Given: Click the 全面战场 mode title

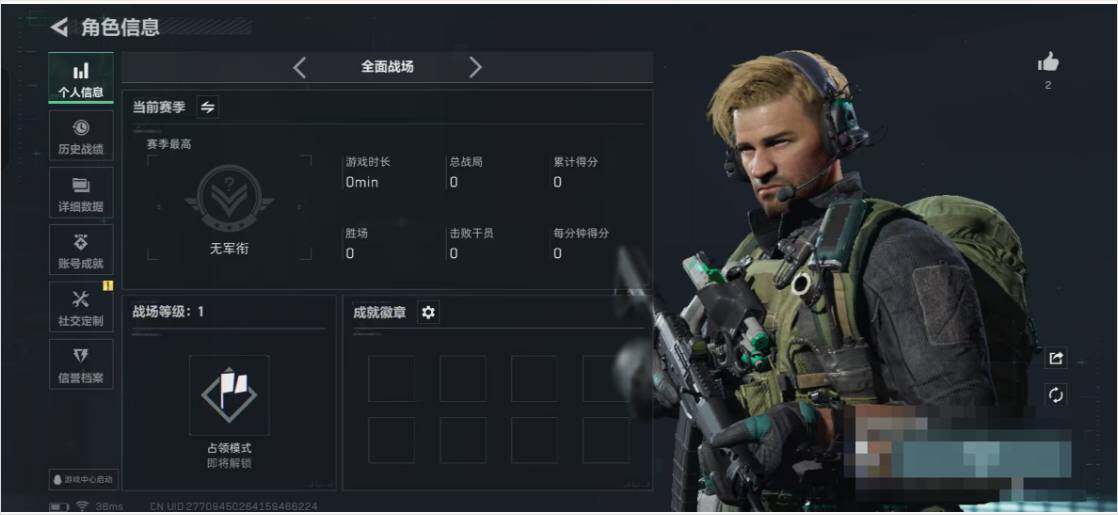Looking at the screenshot, I should [x=387, y=67].
